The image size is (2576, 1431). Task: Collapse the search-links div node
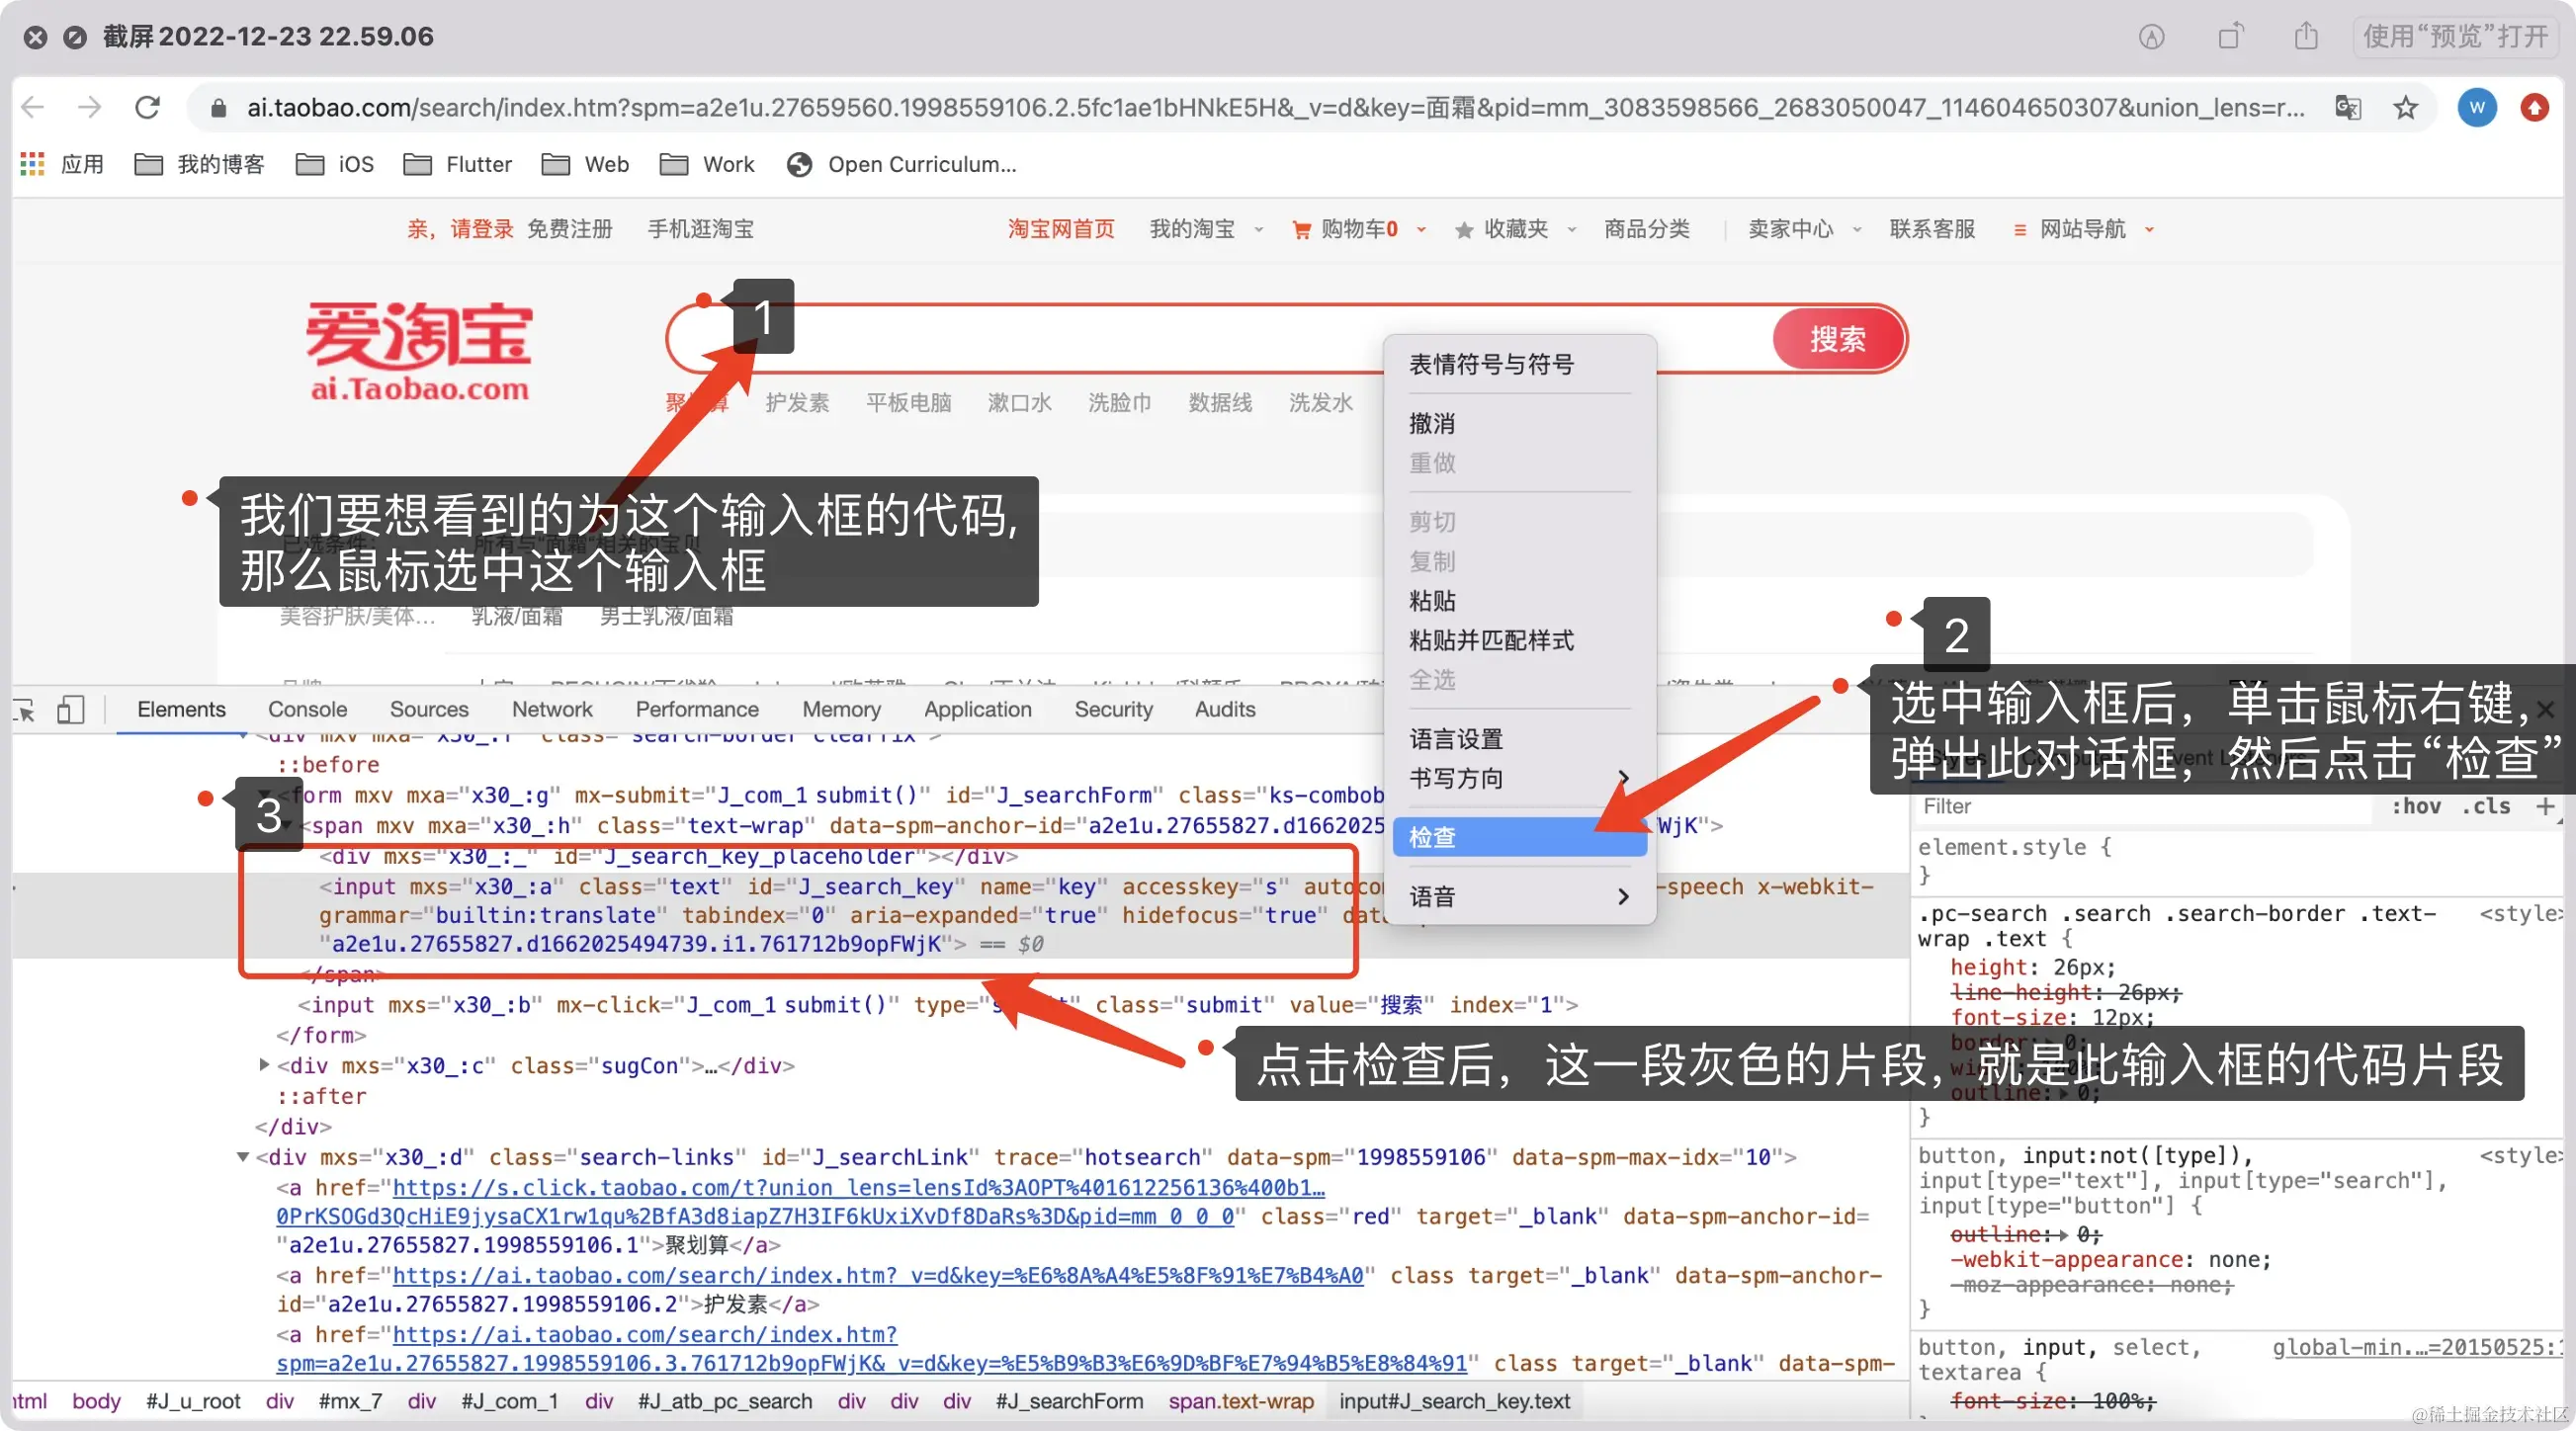point(242,1157)
